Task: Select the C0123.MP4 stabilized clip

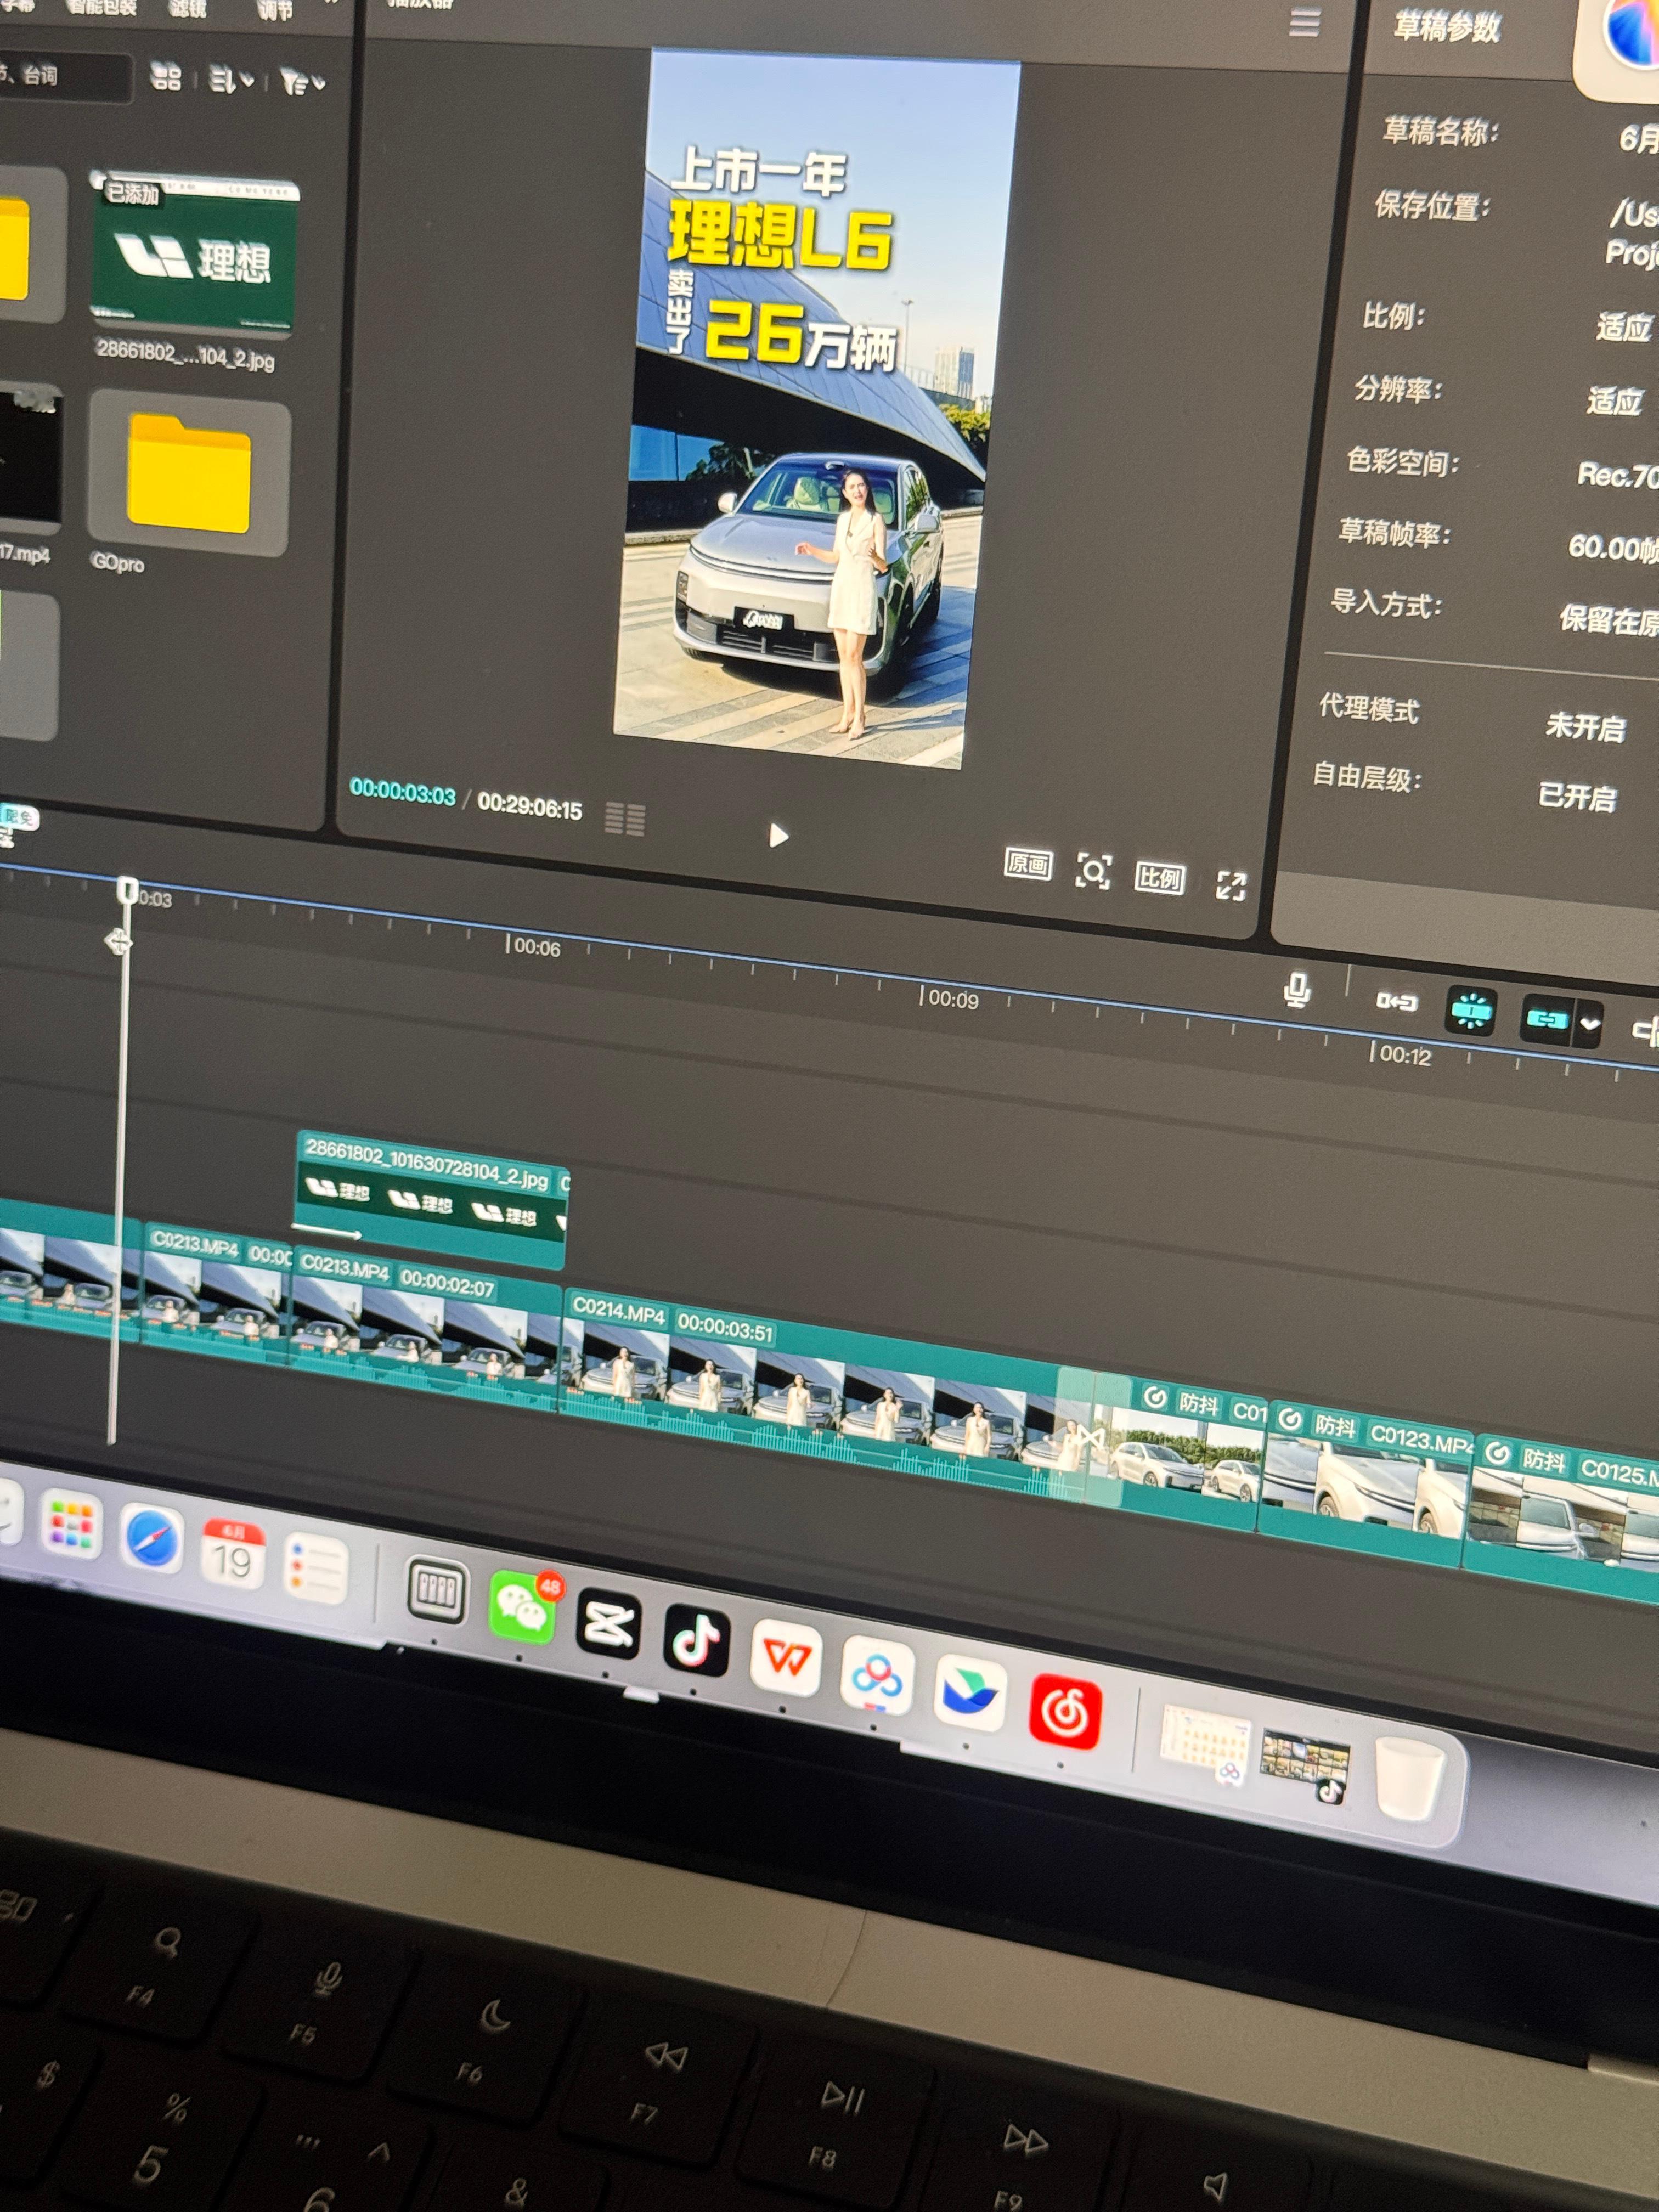Action: point(1364,1484)
